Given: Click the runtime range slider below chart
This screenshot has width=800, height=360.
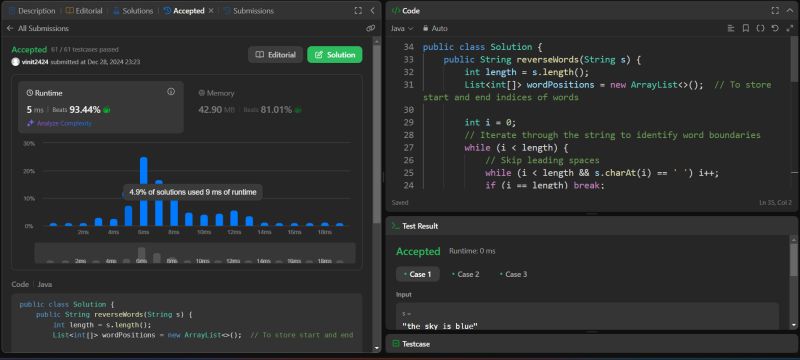Looking at the screenshot, I should click(x=195, y=253).
